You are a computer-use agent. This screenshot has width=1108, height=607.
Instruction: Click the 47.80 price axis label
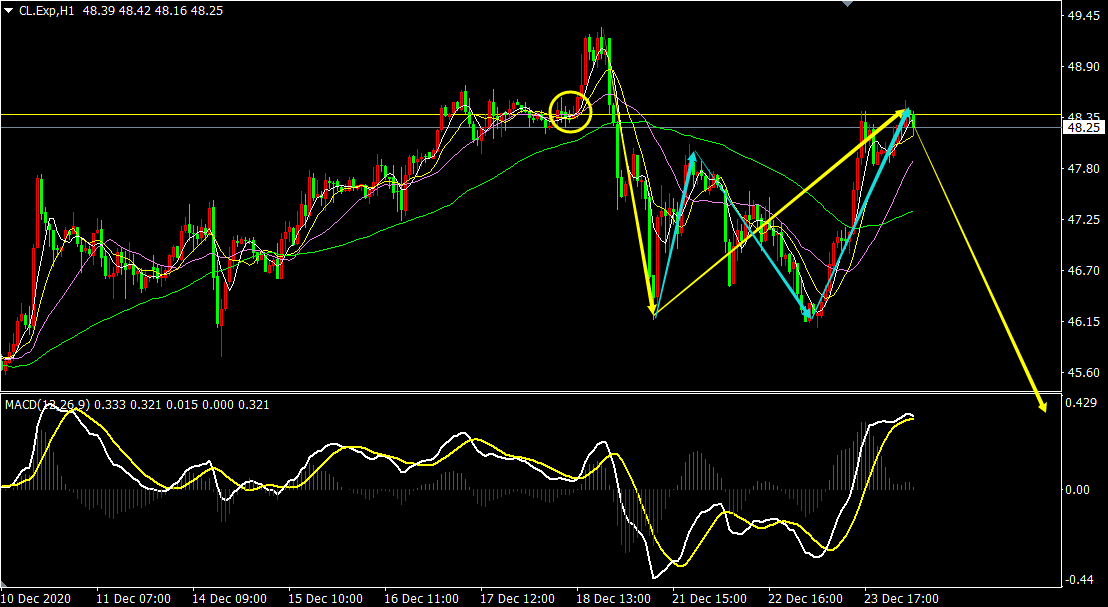1082,169
